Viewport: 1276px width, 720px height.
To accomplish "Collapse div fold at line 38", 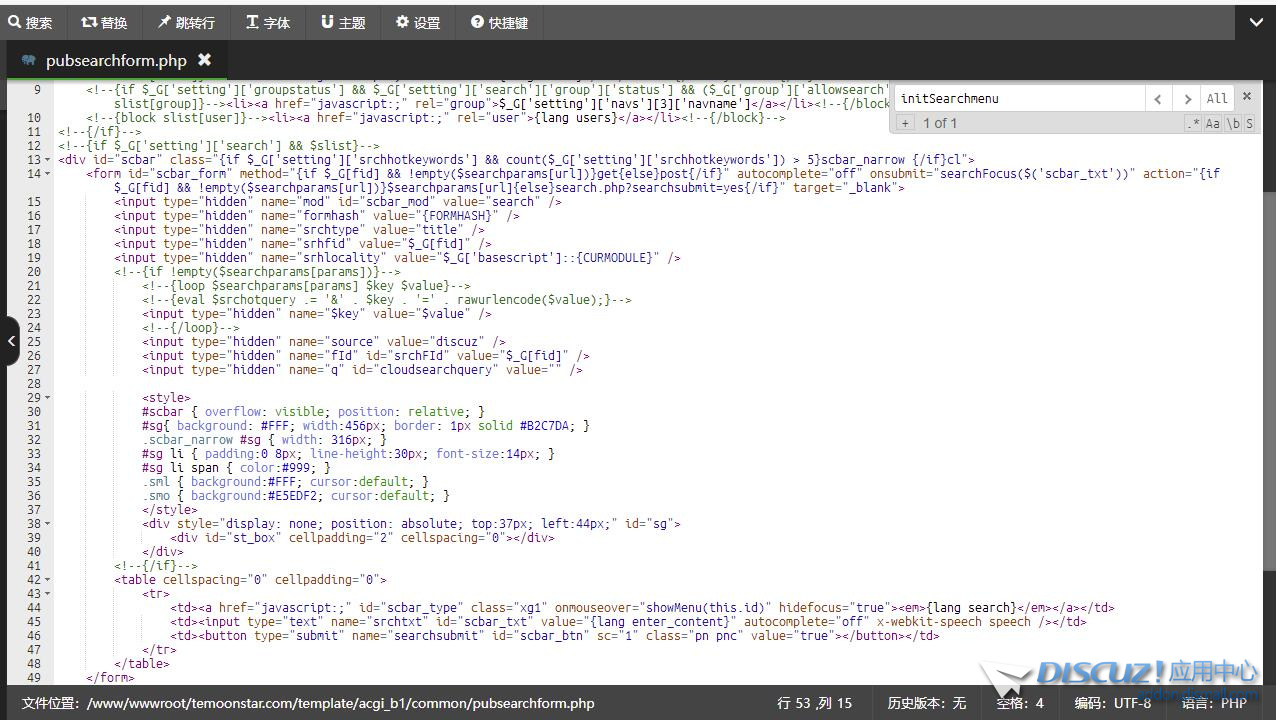I will pos(47,524).
